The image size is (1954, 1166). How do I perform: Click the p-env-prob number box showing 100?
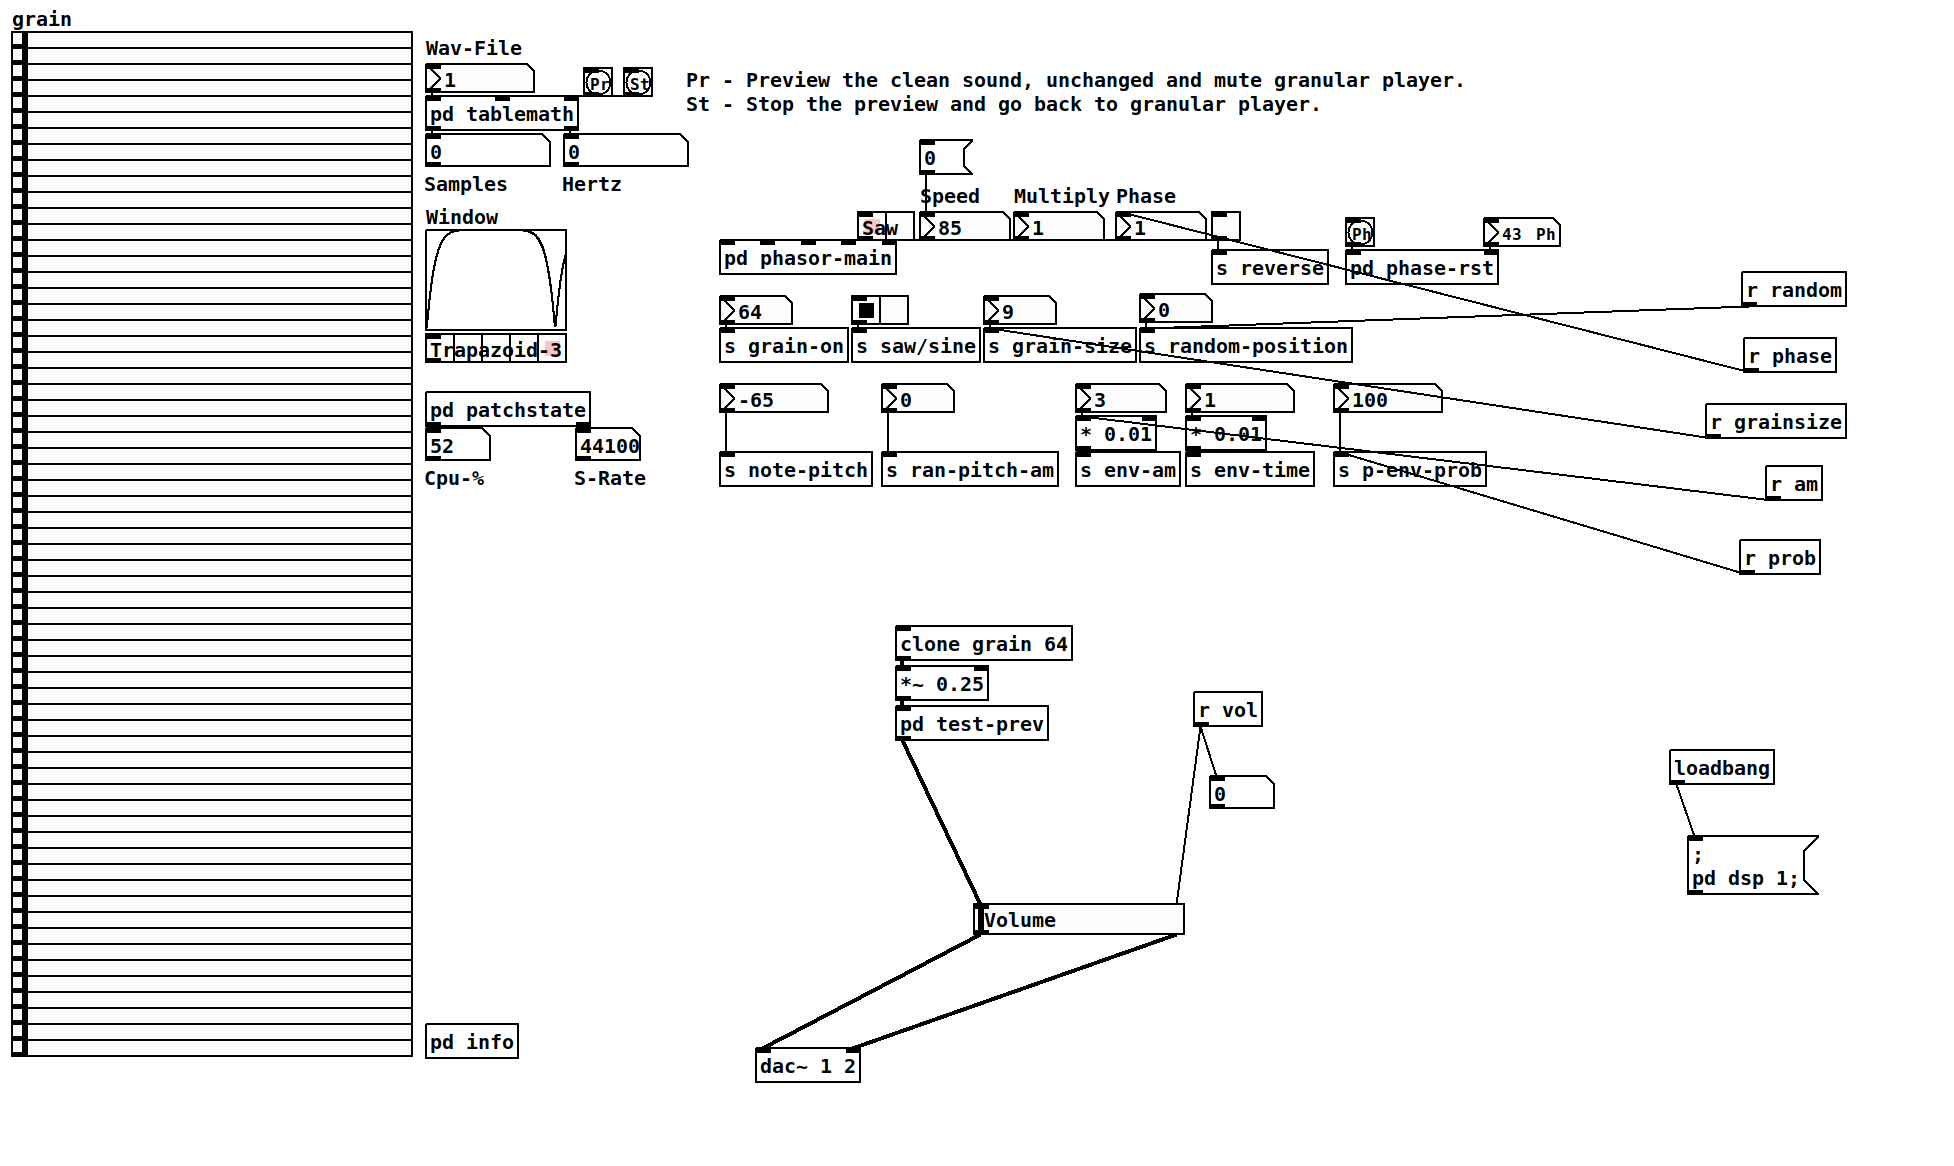tap(1387, 400)
